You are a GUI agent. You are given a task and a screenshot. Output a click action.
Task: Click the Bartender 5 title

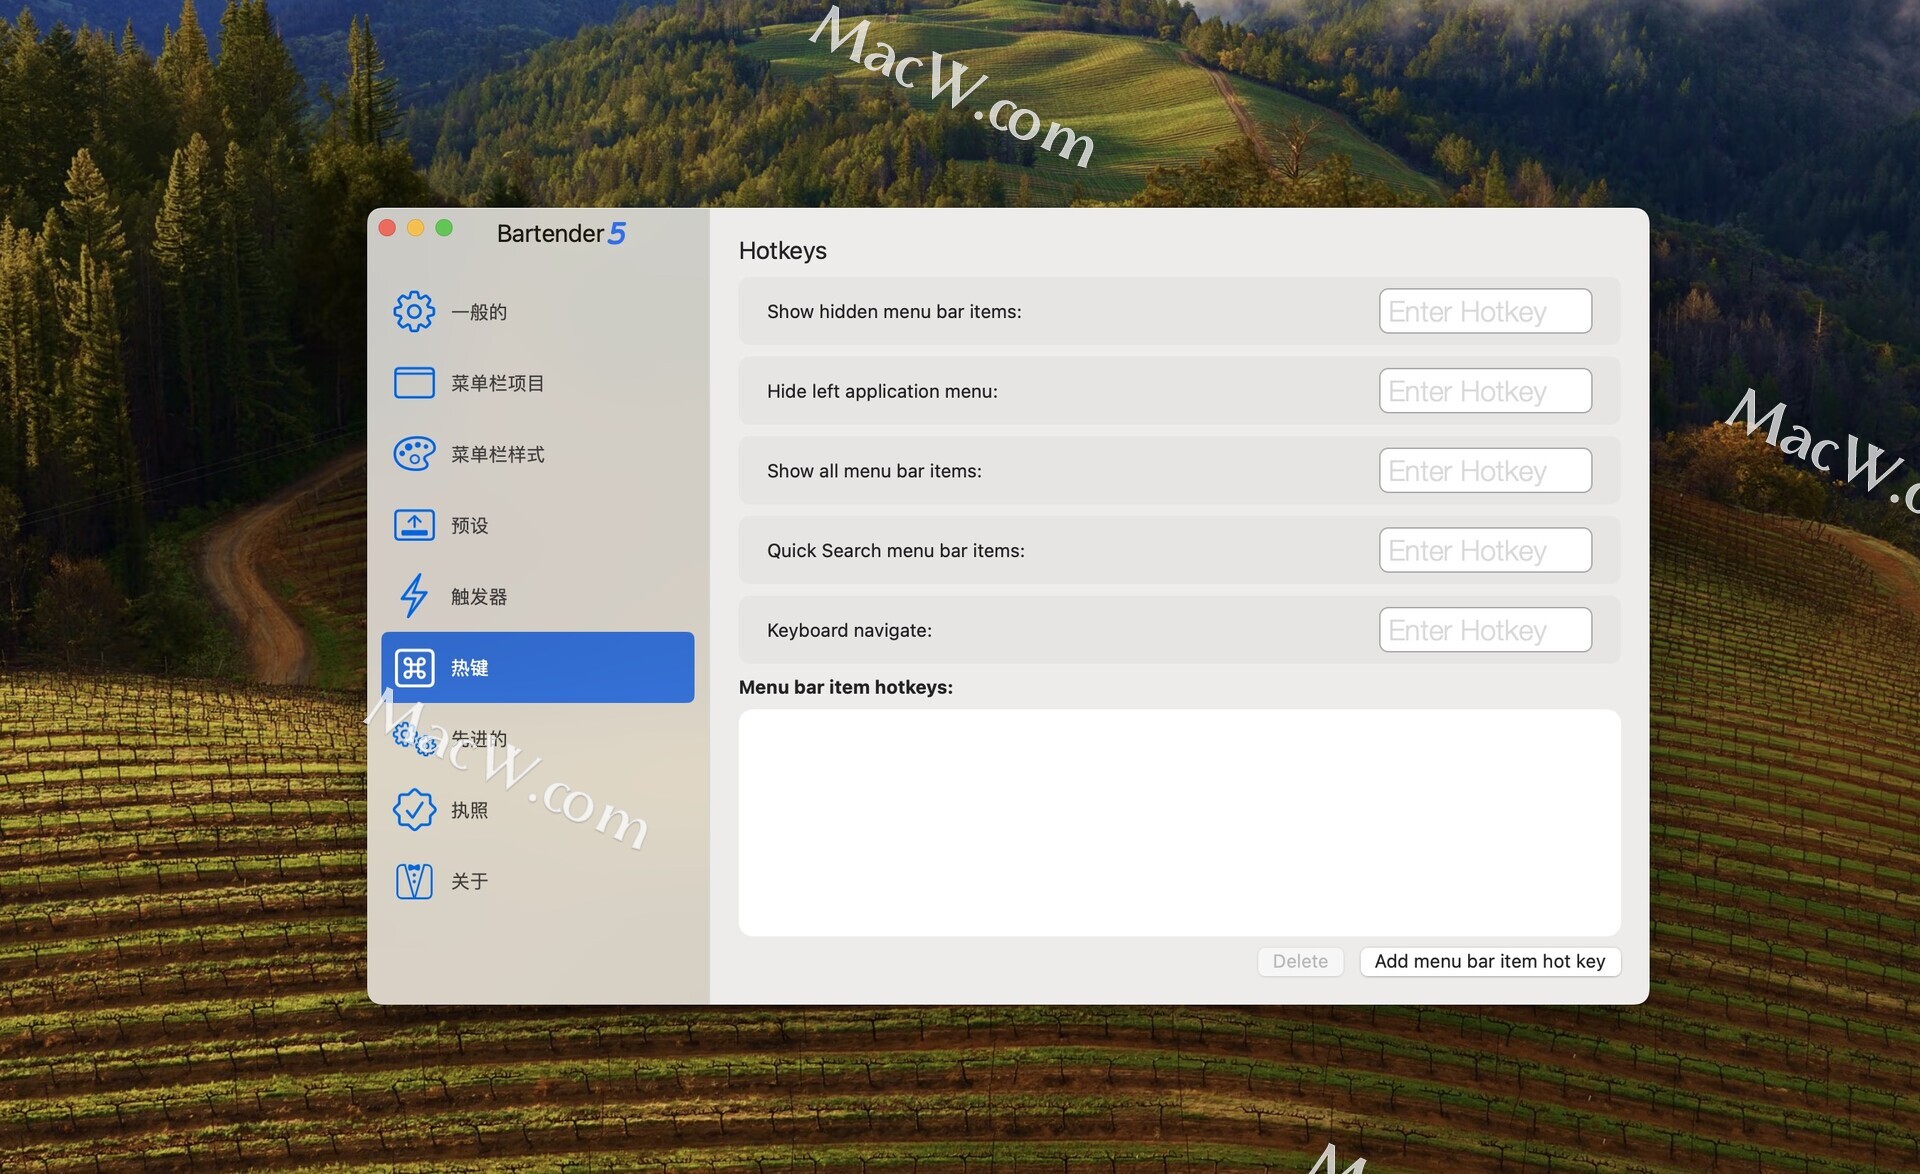click(561, 233)
